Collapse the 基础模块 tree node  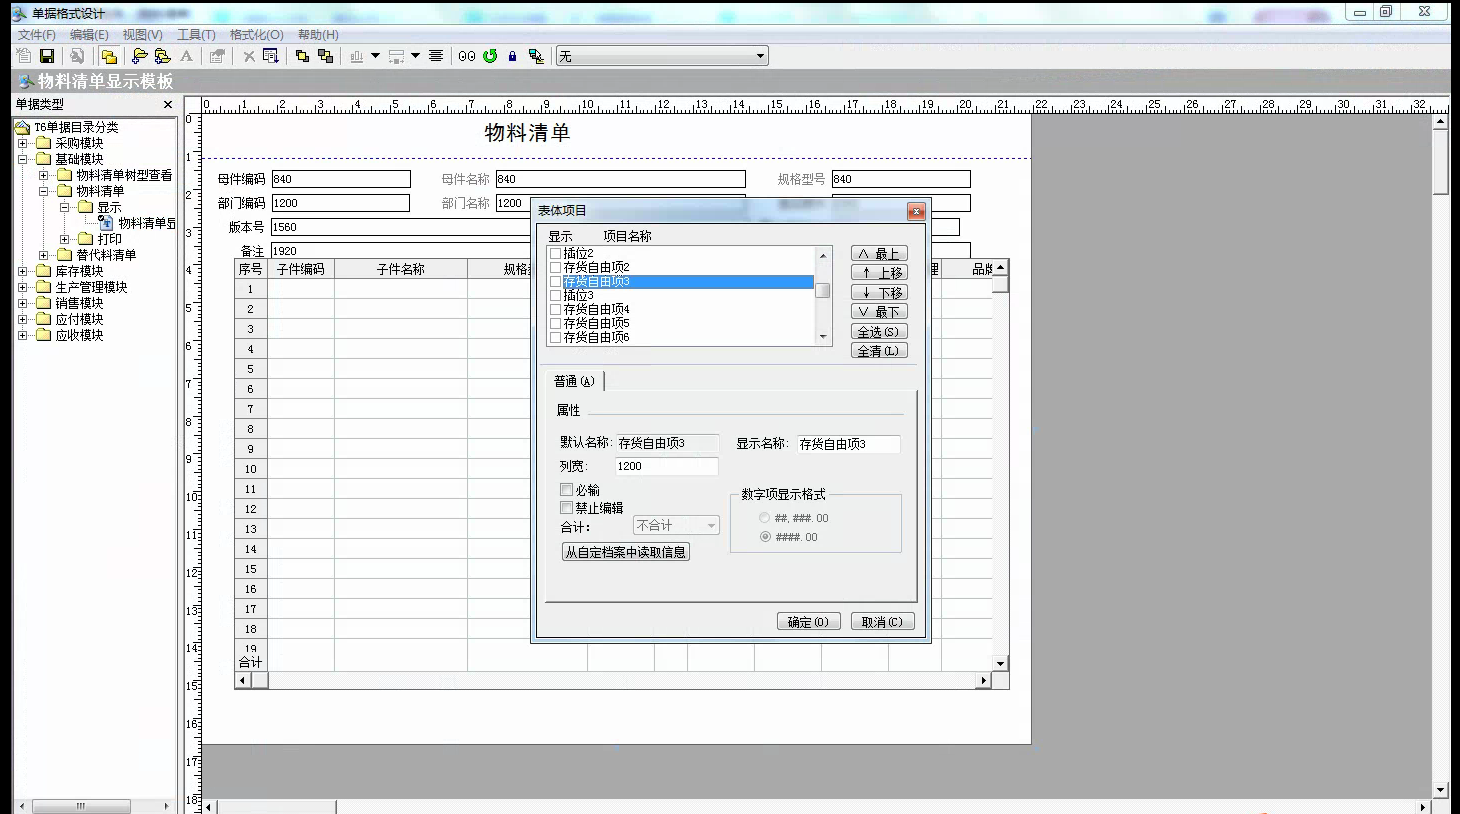pyautogui.click(x=23, y=159)
